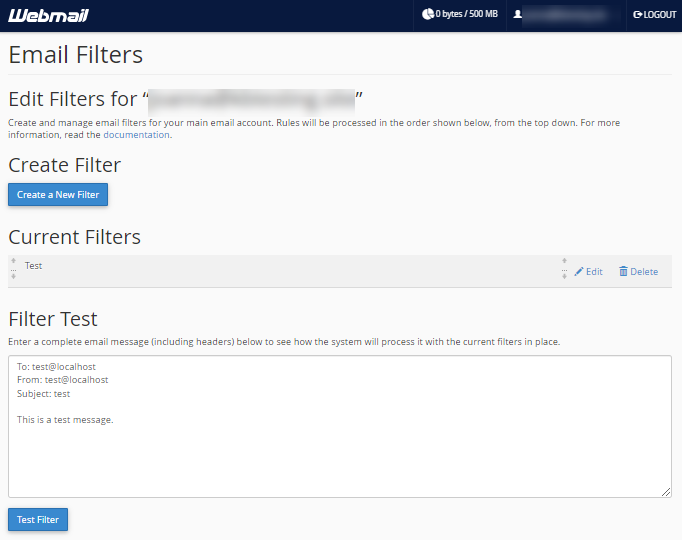Click the Email Filters heading
This screenshot has height=540, width=682.
(x=76, y=55)
